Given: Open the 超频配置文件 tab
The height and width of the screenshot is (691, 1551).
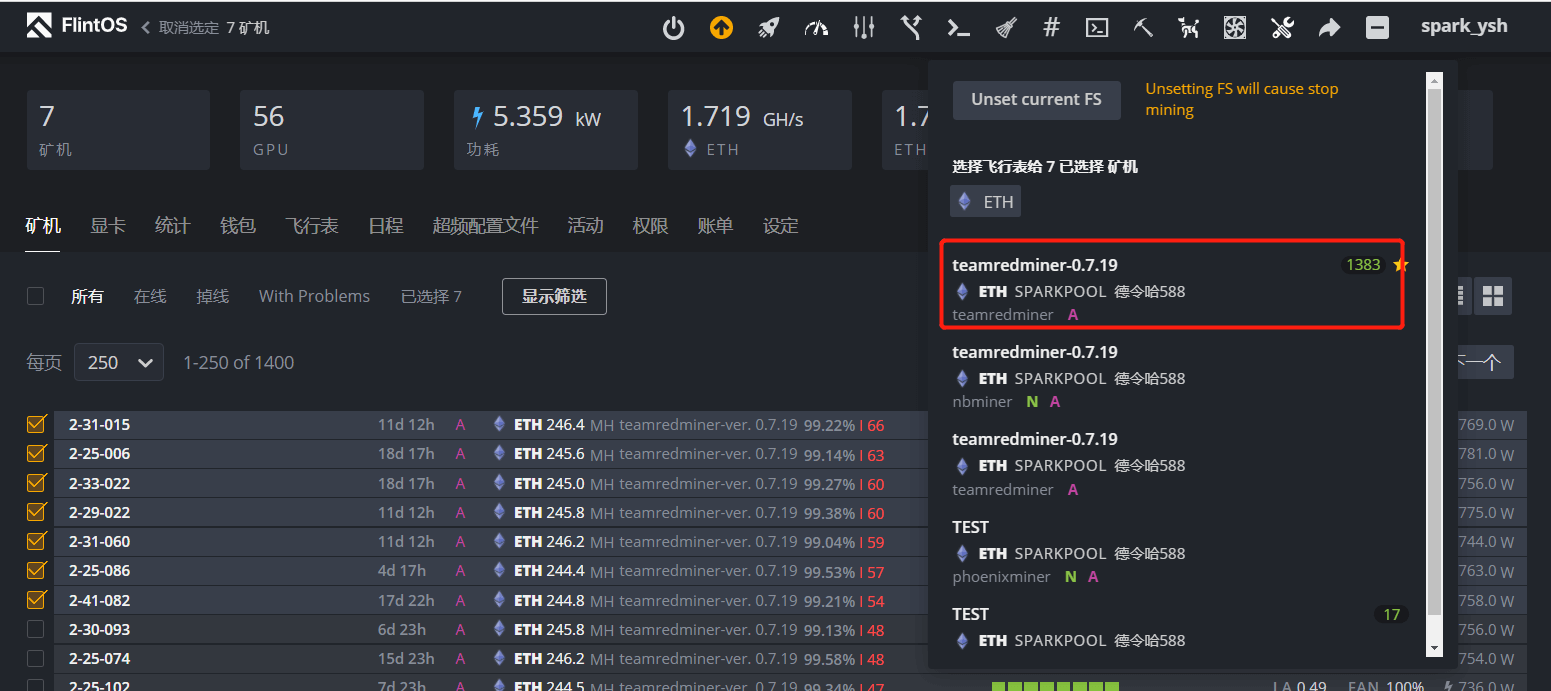Looking at the screenshot, I should (485, 226).
